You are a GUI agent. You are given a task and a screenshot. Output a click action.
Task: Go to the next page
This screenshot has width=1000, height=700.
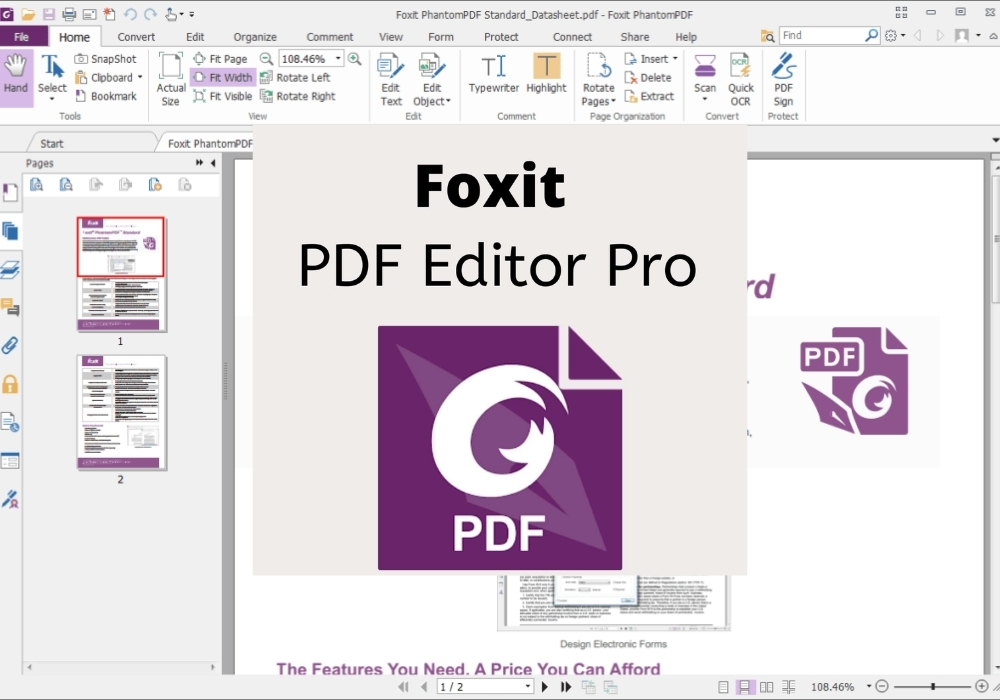coord(545,687)
